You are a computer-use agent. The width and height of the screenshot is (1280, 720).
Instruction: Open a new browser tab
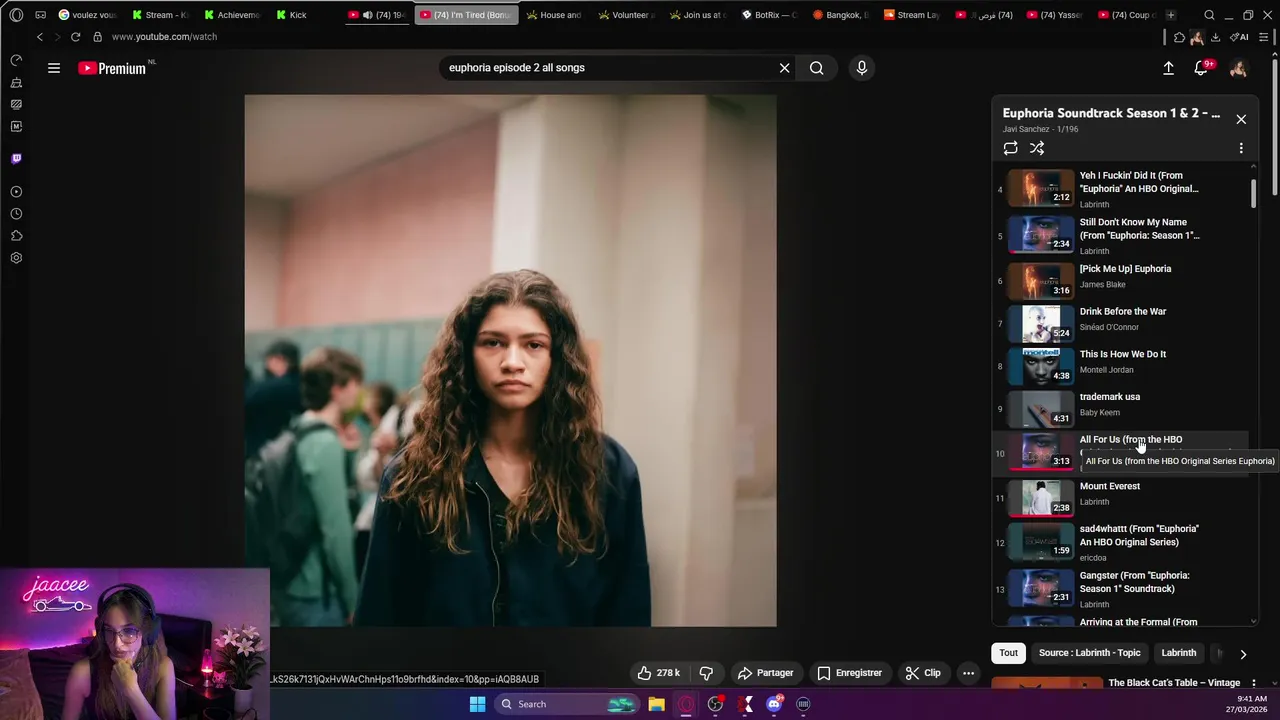(x=1171, y=15)
